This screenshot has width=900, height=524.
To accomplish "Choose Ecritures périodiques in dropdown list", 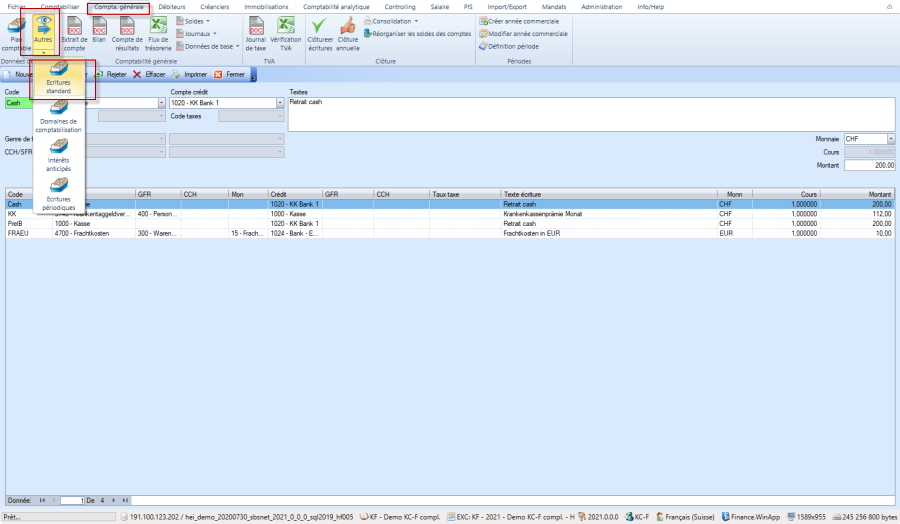I will click(58, 194).
